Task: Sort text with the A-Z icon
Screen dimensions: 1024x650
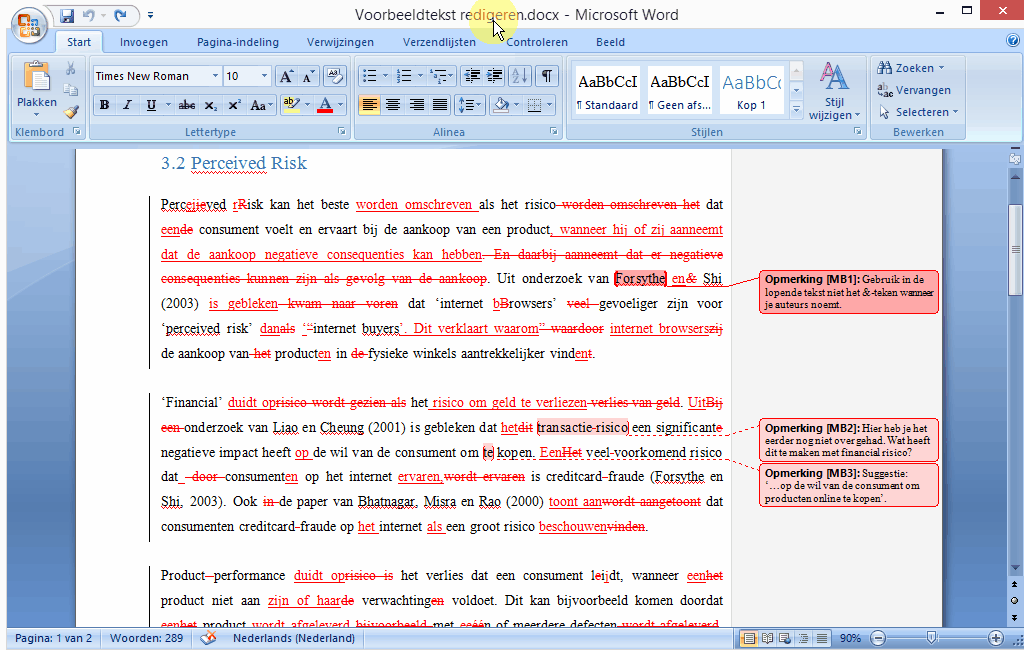Action: pyautogui.click(x=520, y=76)
